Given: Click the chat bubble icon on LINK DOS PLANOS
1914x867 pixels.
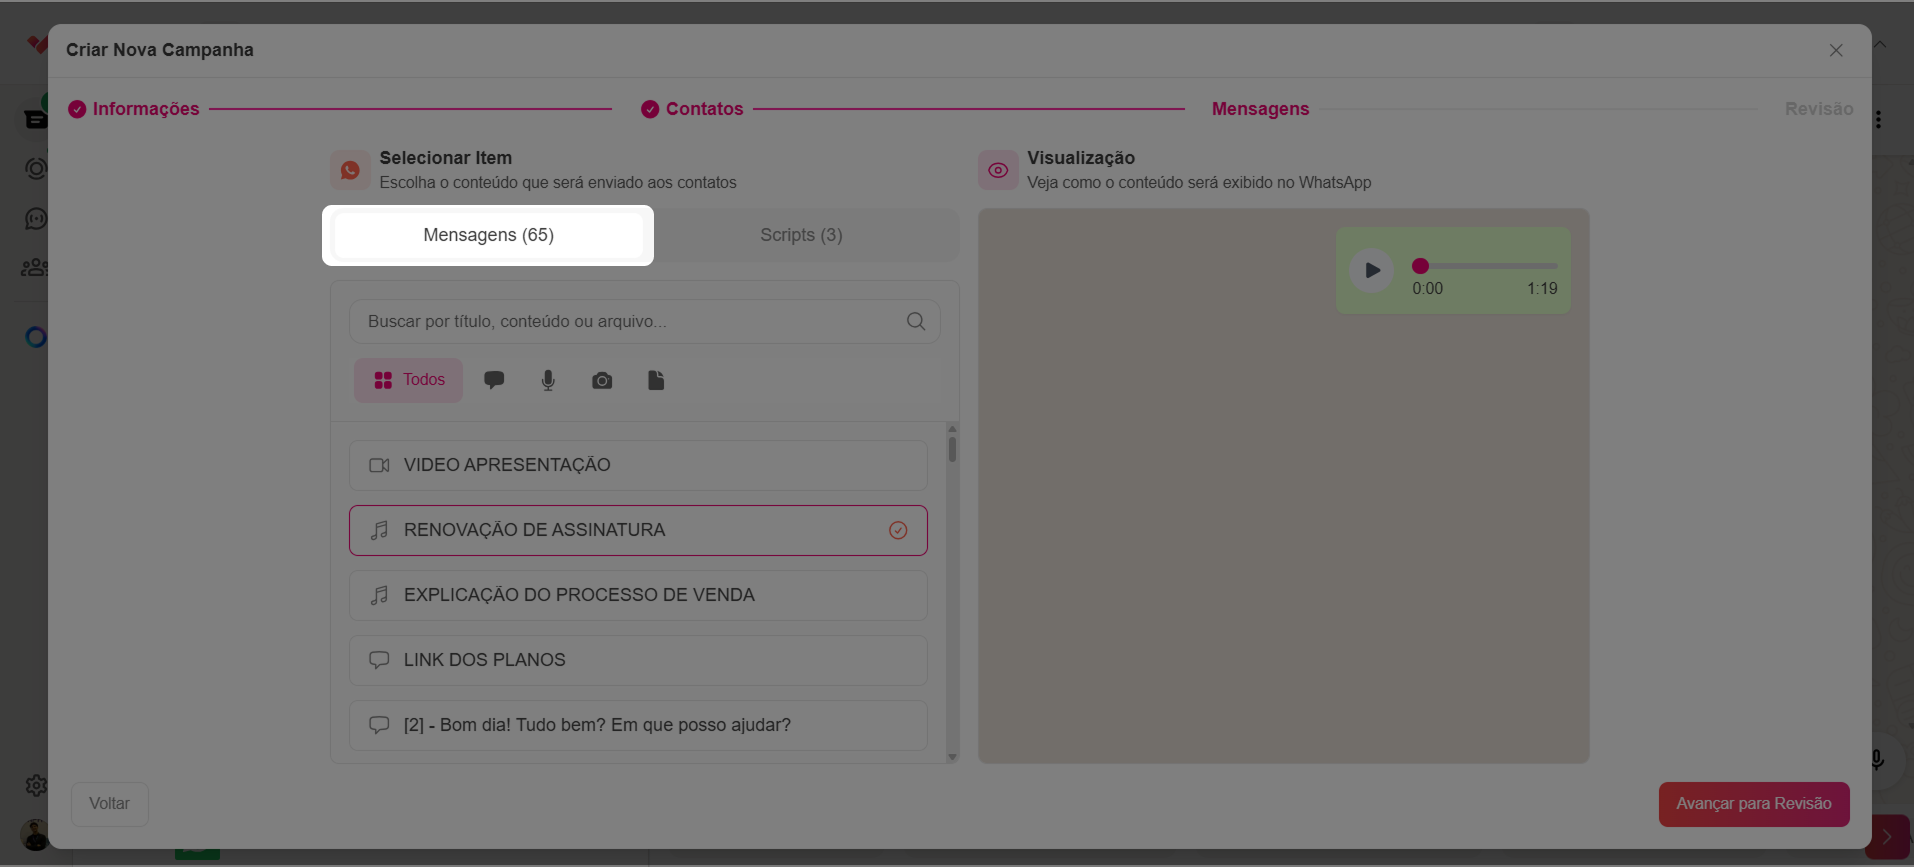Looking at the screenshot, I should click(379, 660).
